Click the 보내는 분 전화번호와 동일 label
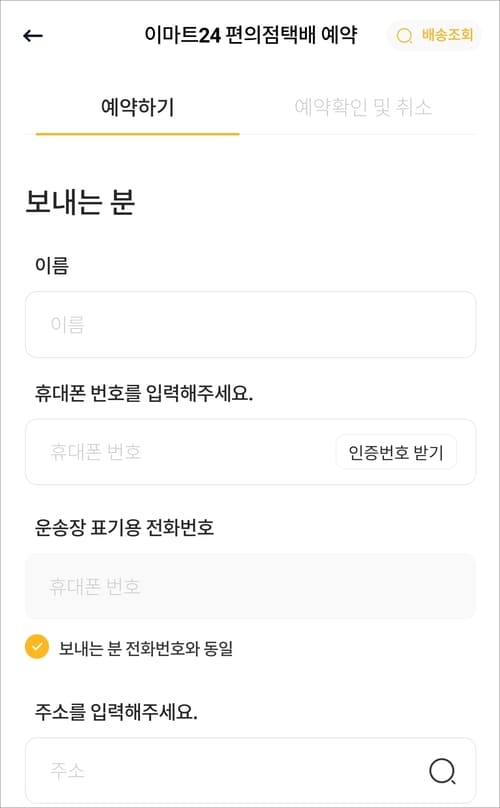This screenshot has width=500, height=808. pyautogui.click(x=146, y=648)
